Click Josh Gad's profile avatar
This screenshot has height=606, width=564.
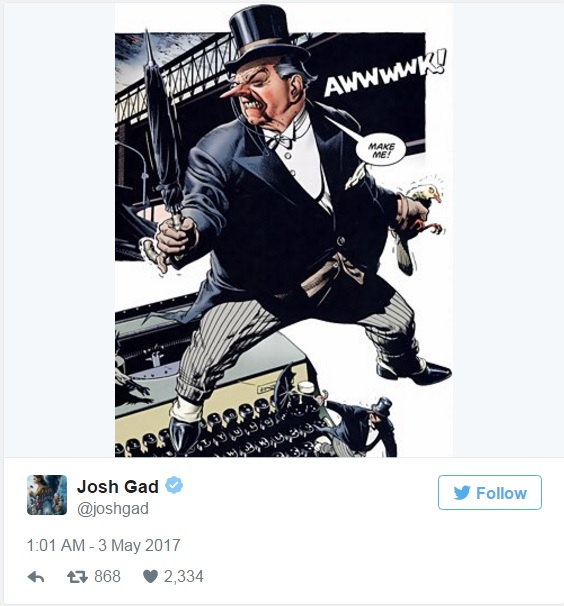point(47,495)
